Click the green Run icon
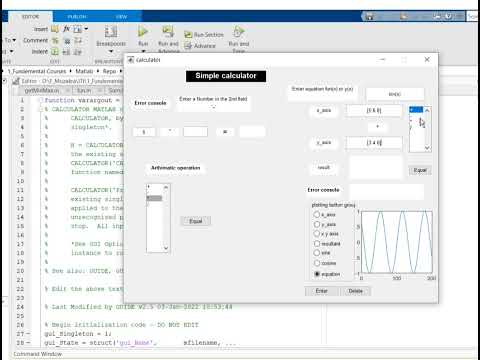Image resolution: width=480 pixels, height=360 pixels. tap(143, 32)
